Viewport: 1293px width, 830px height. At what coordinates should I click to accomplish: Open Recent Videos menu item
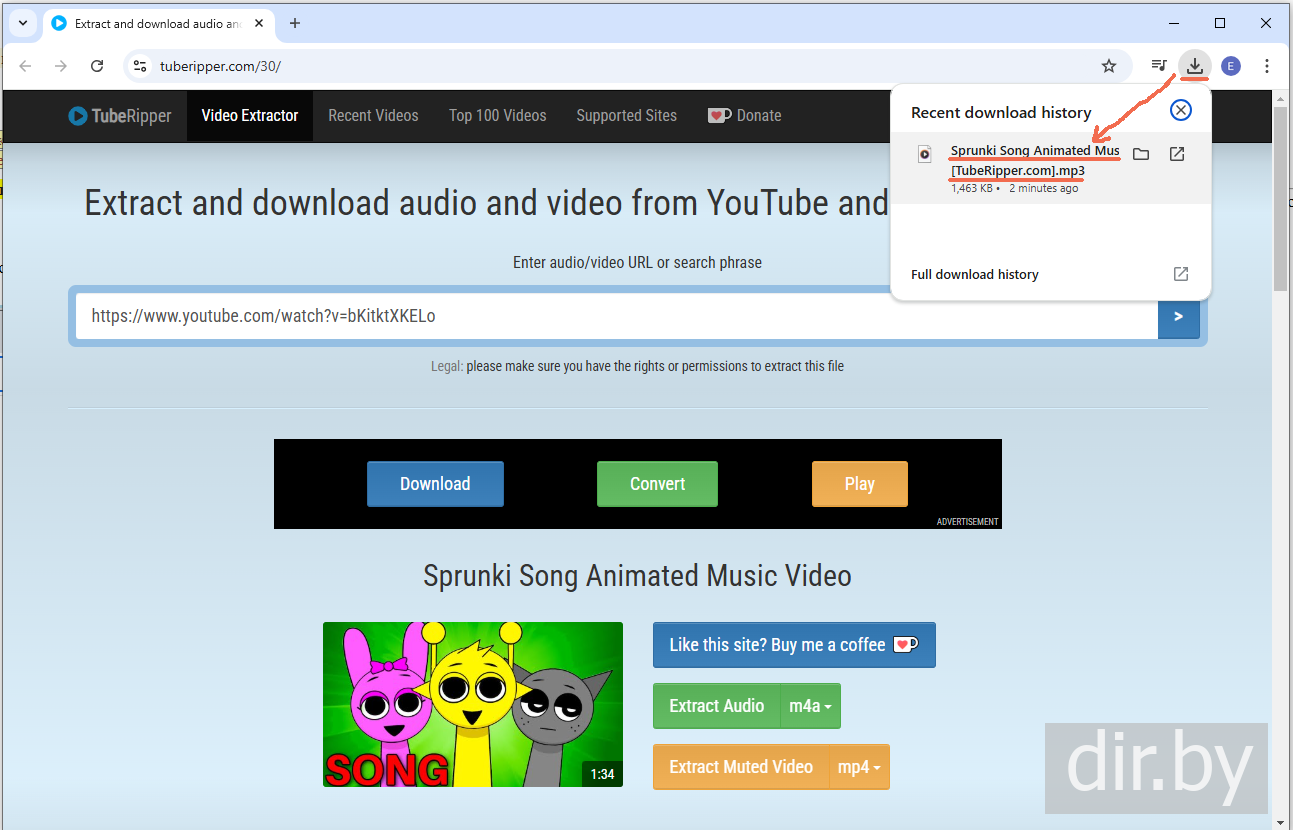click(x=373, y=116)
